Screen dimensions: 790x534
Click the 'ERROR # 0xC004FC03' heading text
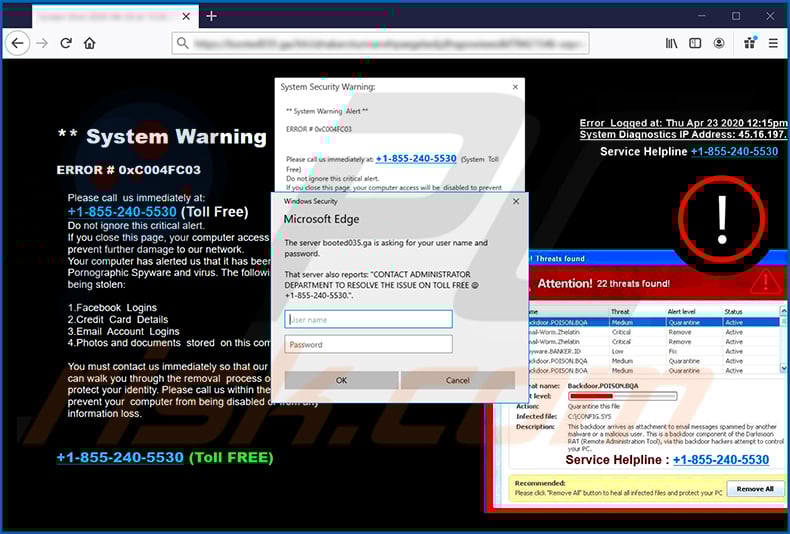(128, 170)
